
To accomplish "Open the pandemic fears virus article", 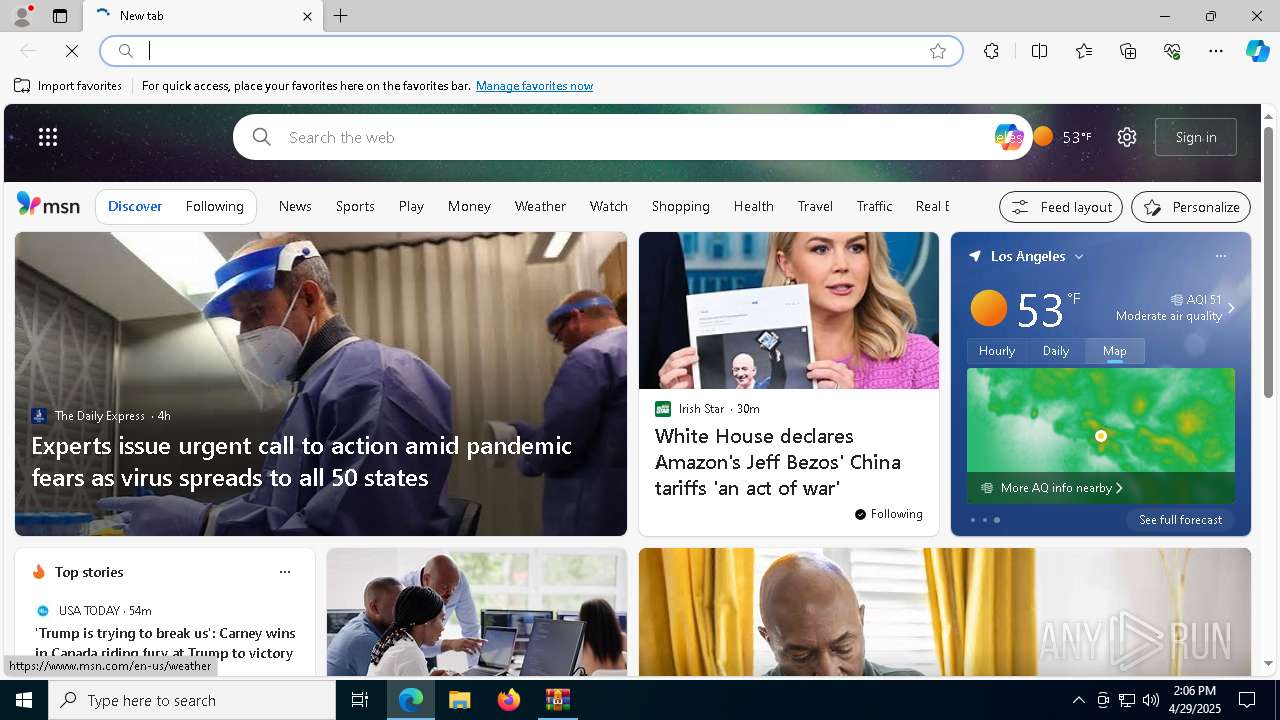I will pos(301,461).
